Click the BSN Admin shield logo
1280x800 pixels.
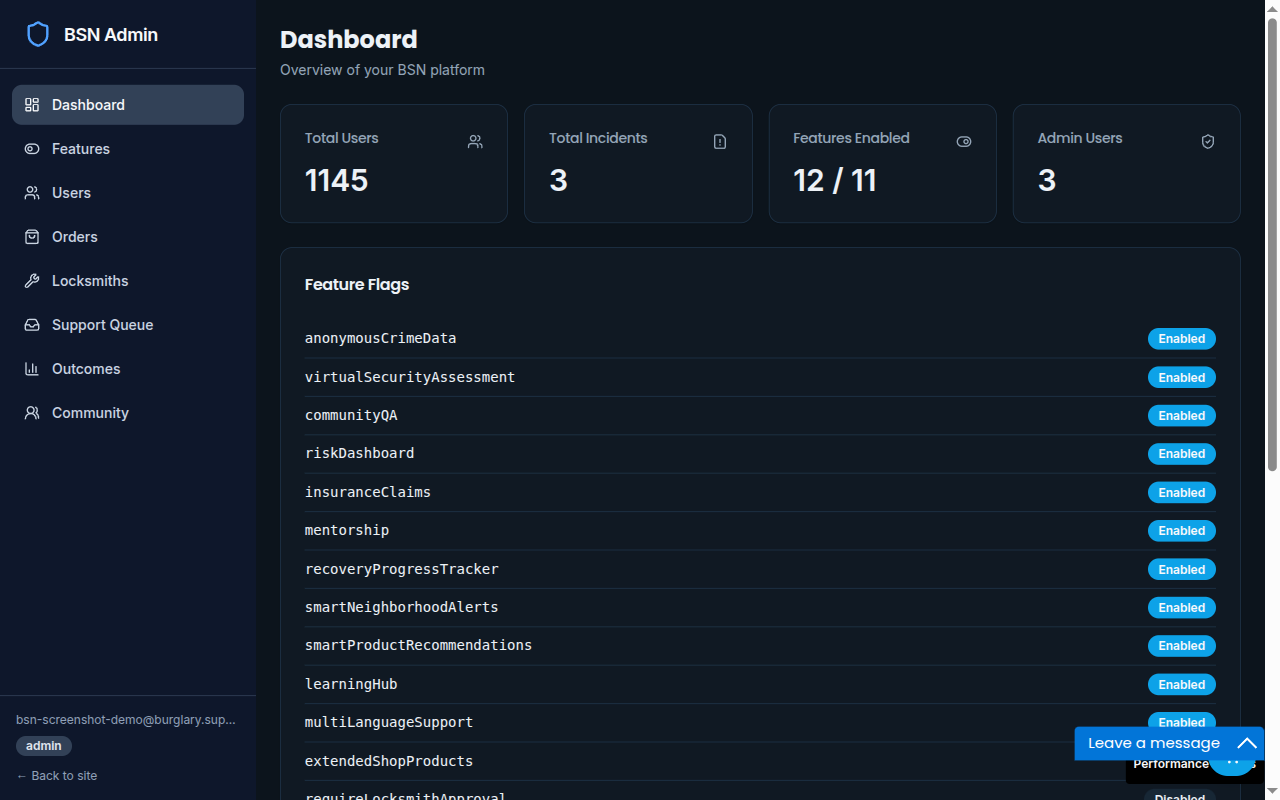click(38, 35)
